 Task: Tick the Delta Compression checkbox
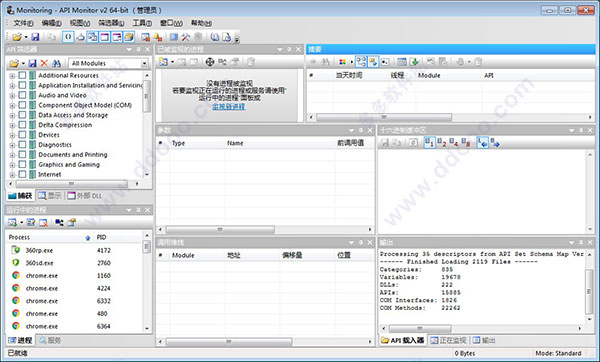point(22,125)
